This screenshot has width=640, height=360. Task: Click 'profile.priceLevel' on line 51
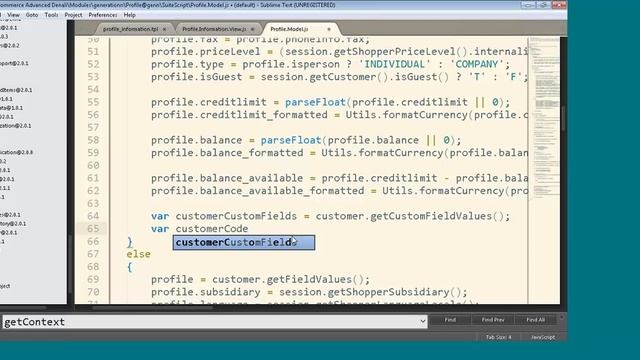coord(206,51)
